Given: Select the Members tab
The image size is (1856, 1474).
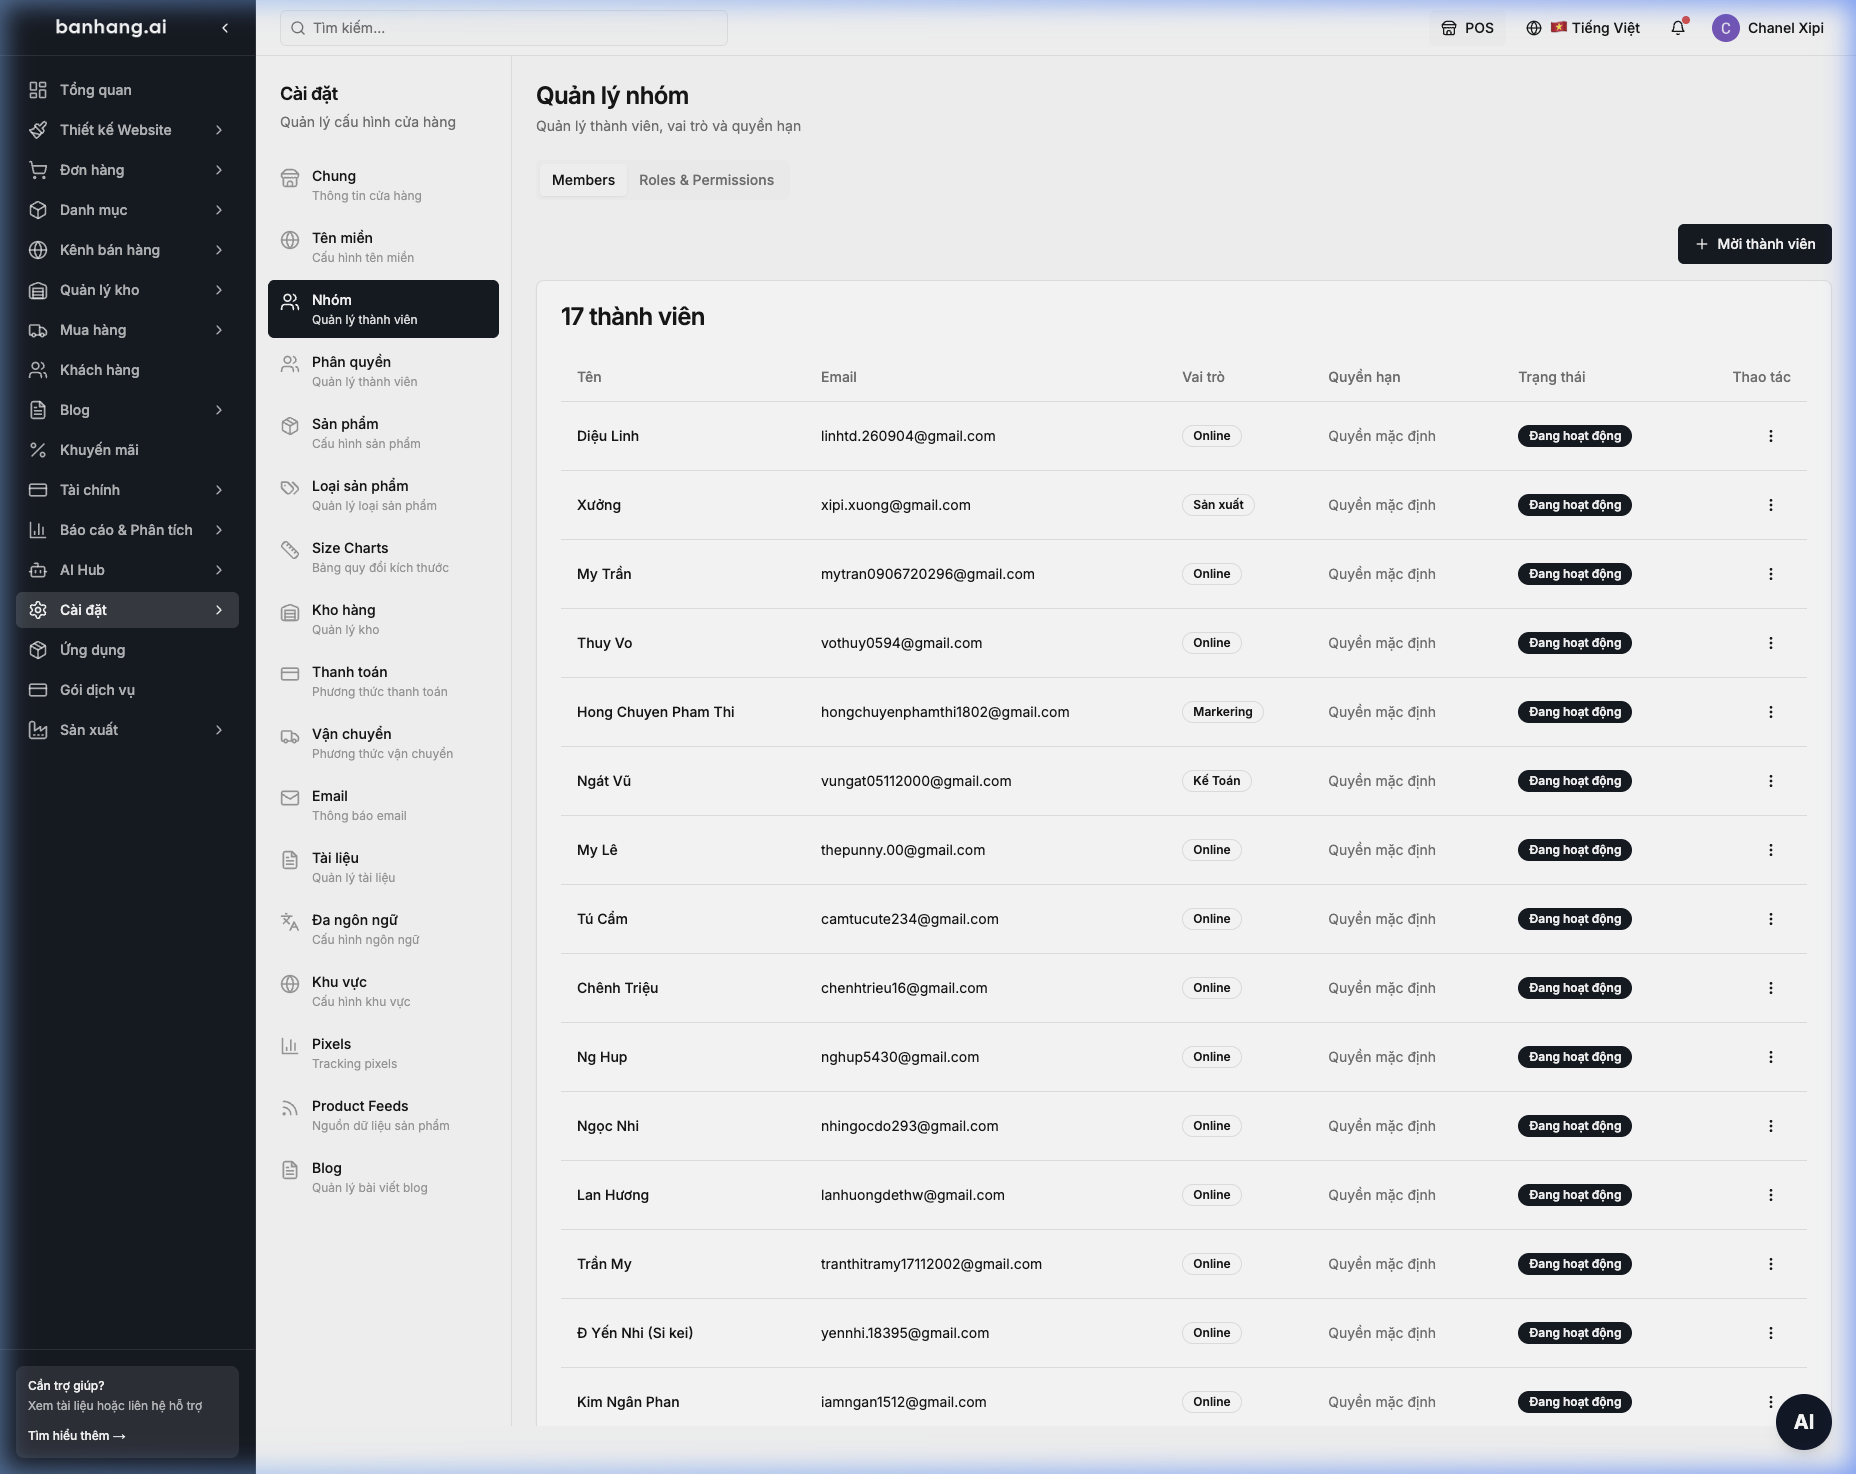Looking at the screenshot, I should click(583, 180).
